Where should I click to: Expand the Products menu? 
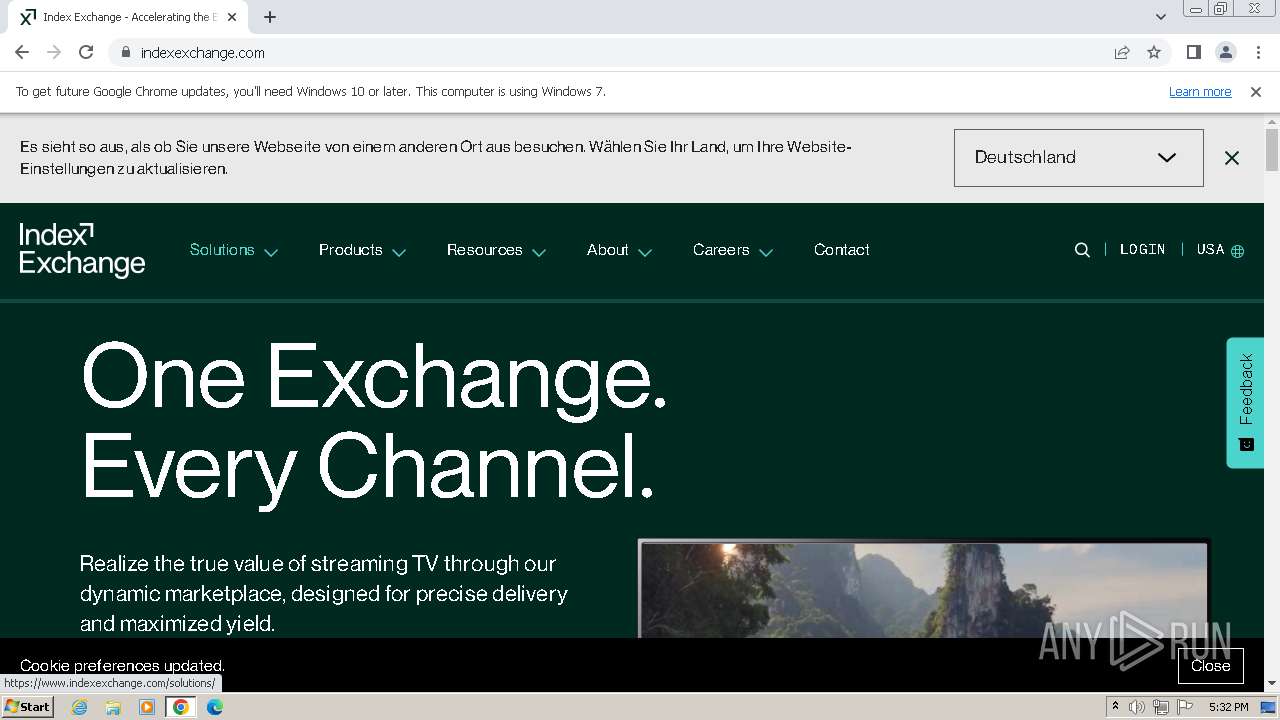[x=362, y=250]
